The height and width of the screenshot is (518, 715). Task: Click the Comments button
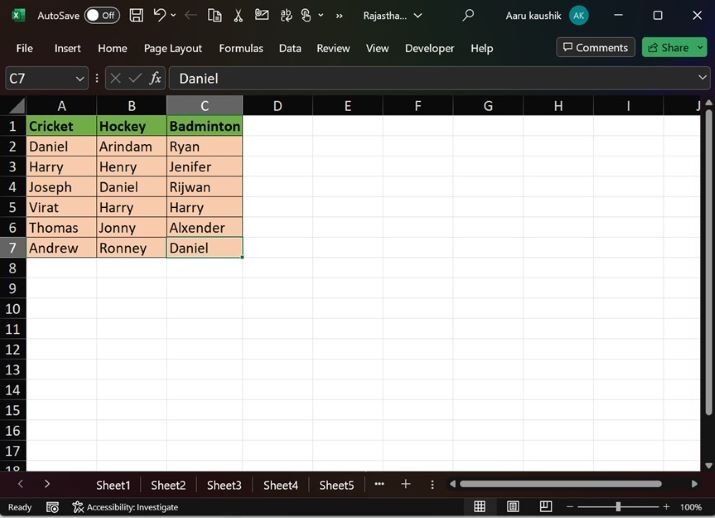pyautogui.click(x=596, y=47)
